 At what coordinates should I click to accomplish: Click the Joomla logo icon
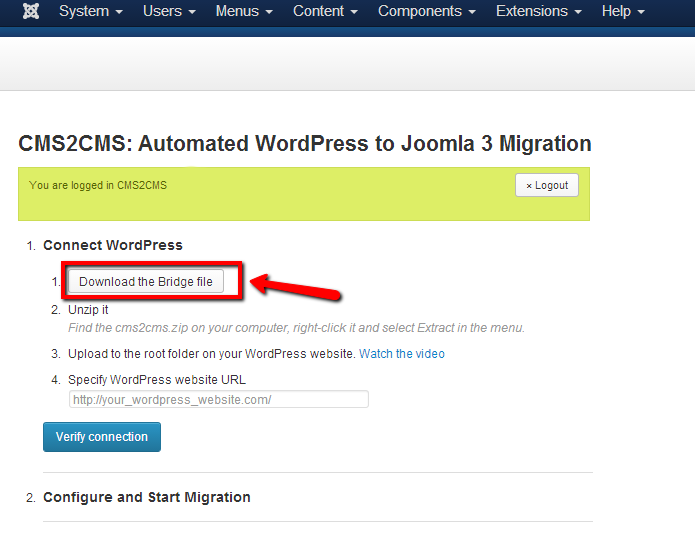pos(31,11)
